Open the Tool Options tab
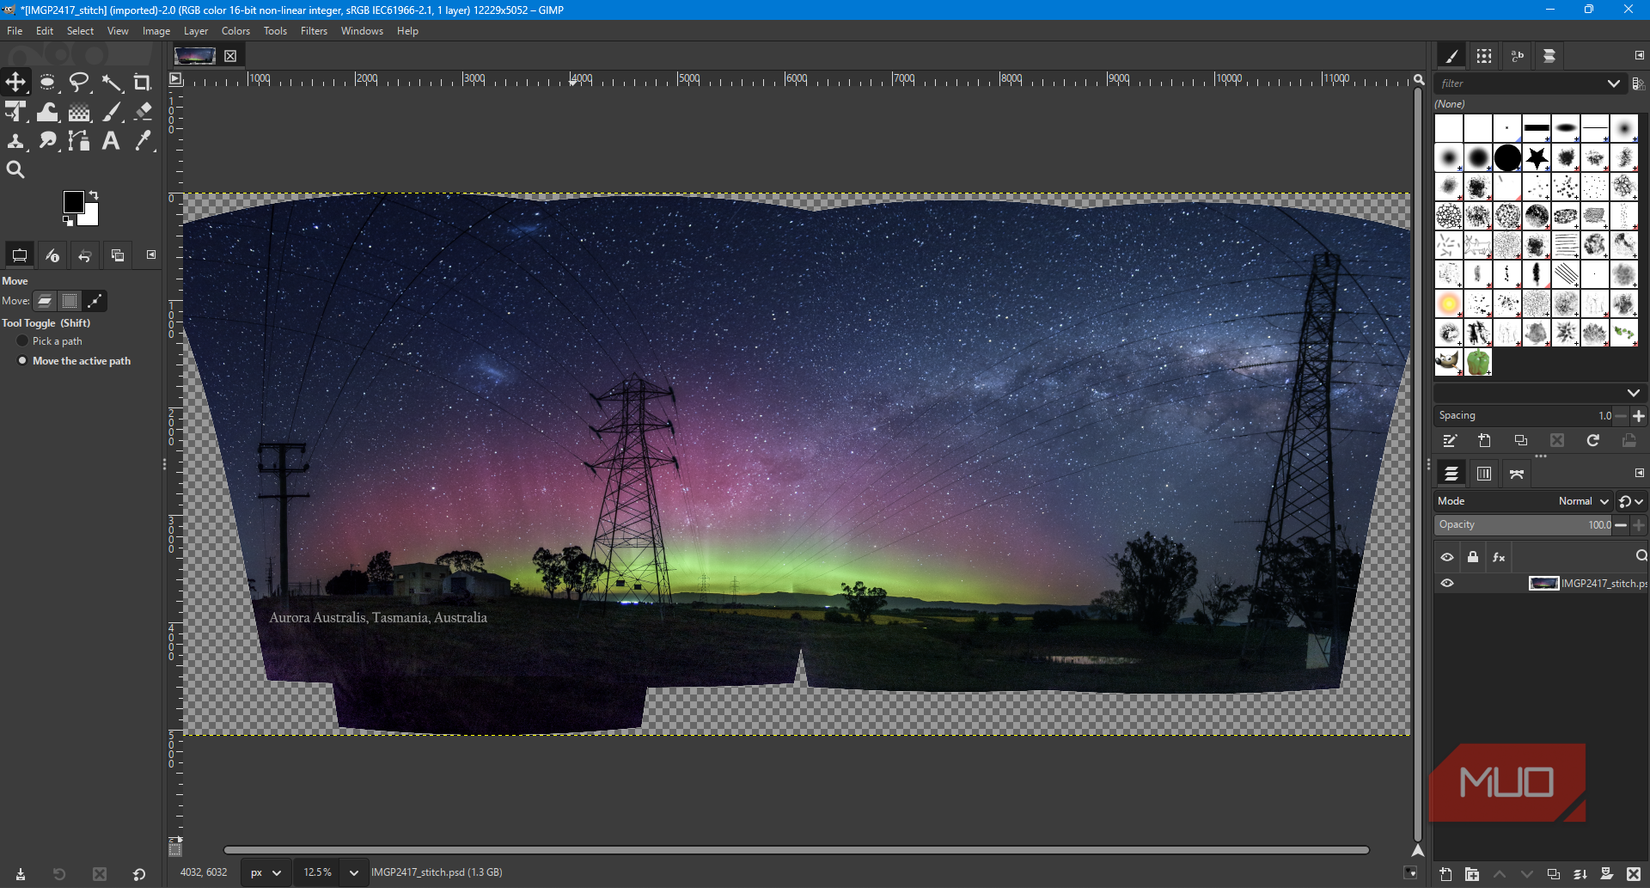Viewport: 1650px width, 888px height. tap(19, 255)
